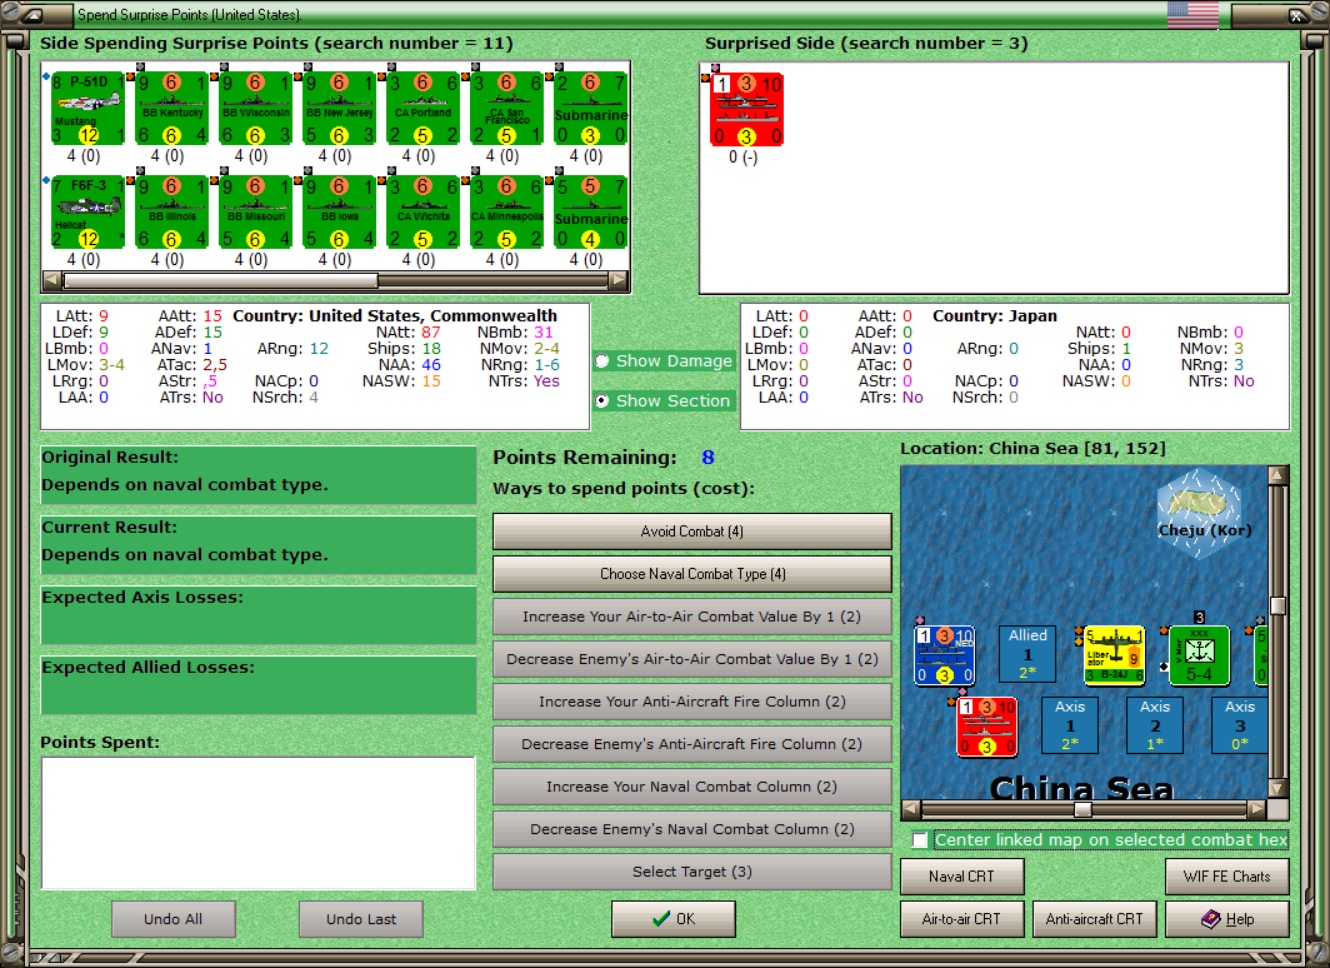Select the P-51D Mustang aircraft counter
Image resolution: width=1330 pixels, height=968 pixels.
point(88,108)
